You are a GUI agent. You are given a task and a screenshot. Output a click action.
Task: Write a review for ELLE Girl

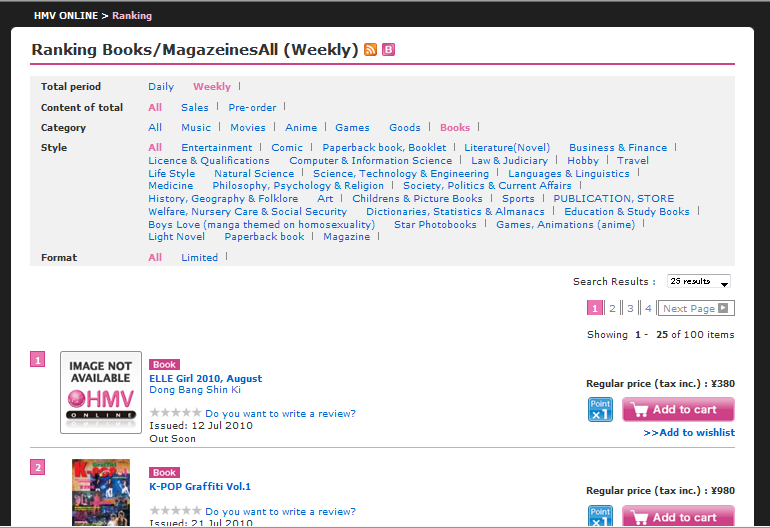(280, 414)
